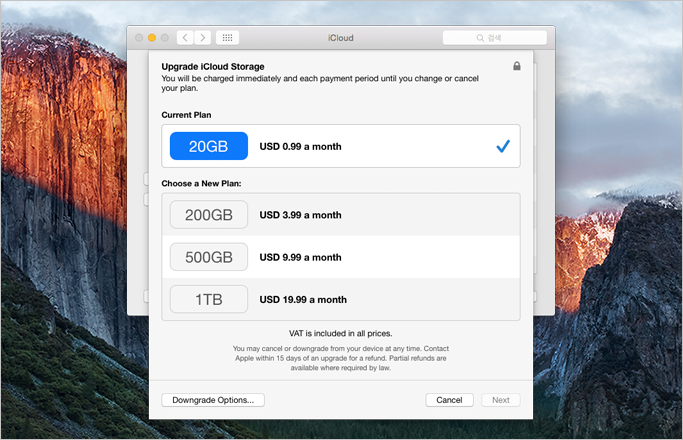Choose the 500GB plan badge
This screenshot has height=440, width=683.
(209, 257)
